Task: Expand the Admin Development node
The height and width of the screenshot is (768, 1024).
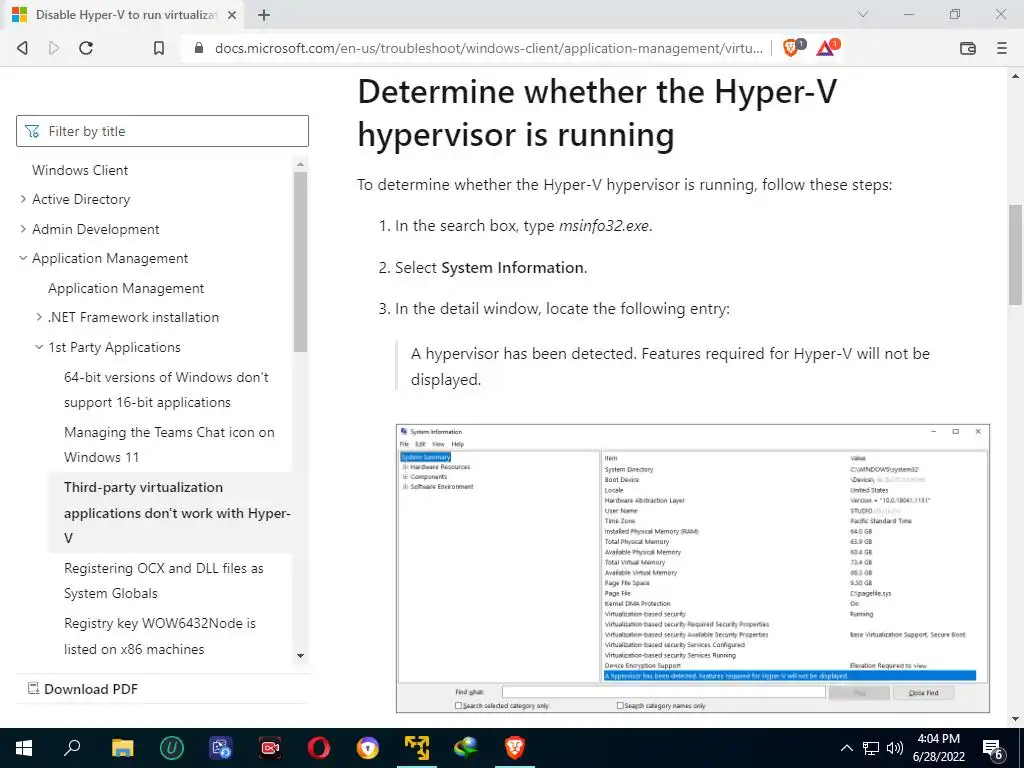Action: 23,229
